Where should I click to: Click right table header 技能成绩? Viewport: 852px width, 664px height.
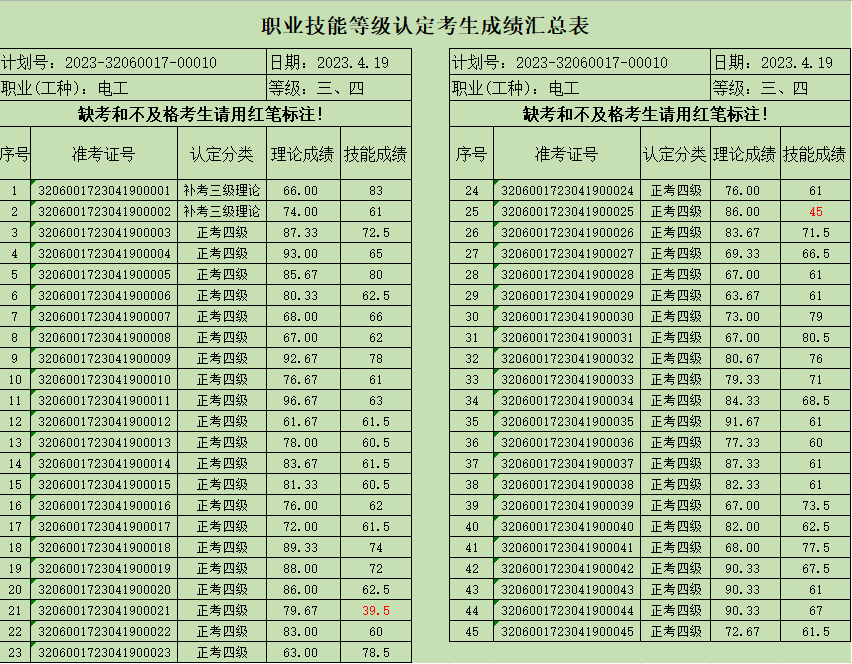point(815,154)
